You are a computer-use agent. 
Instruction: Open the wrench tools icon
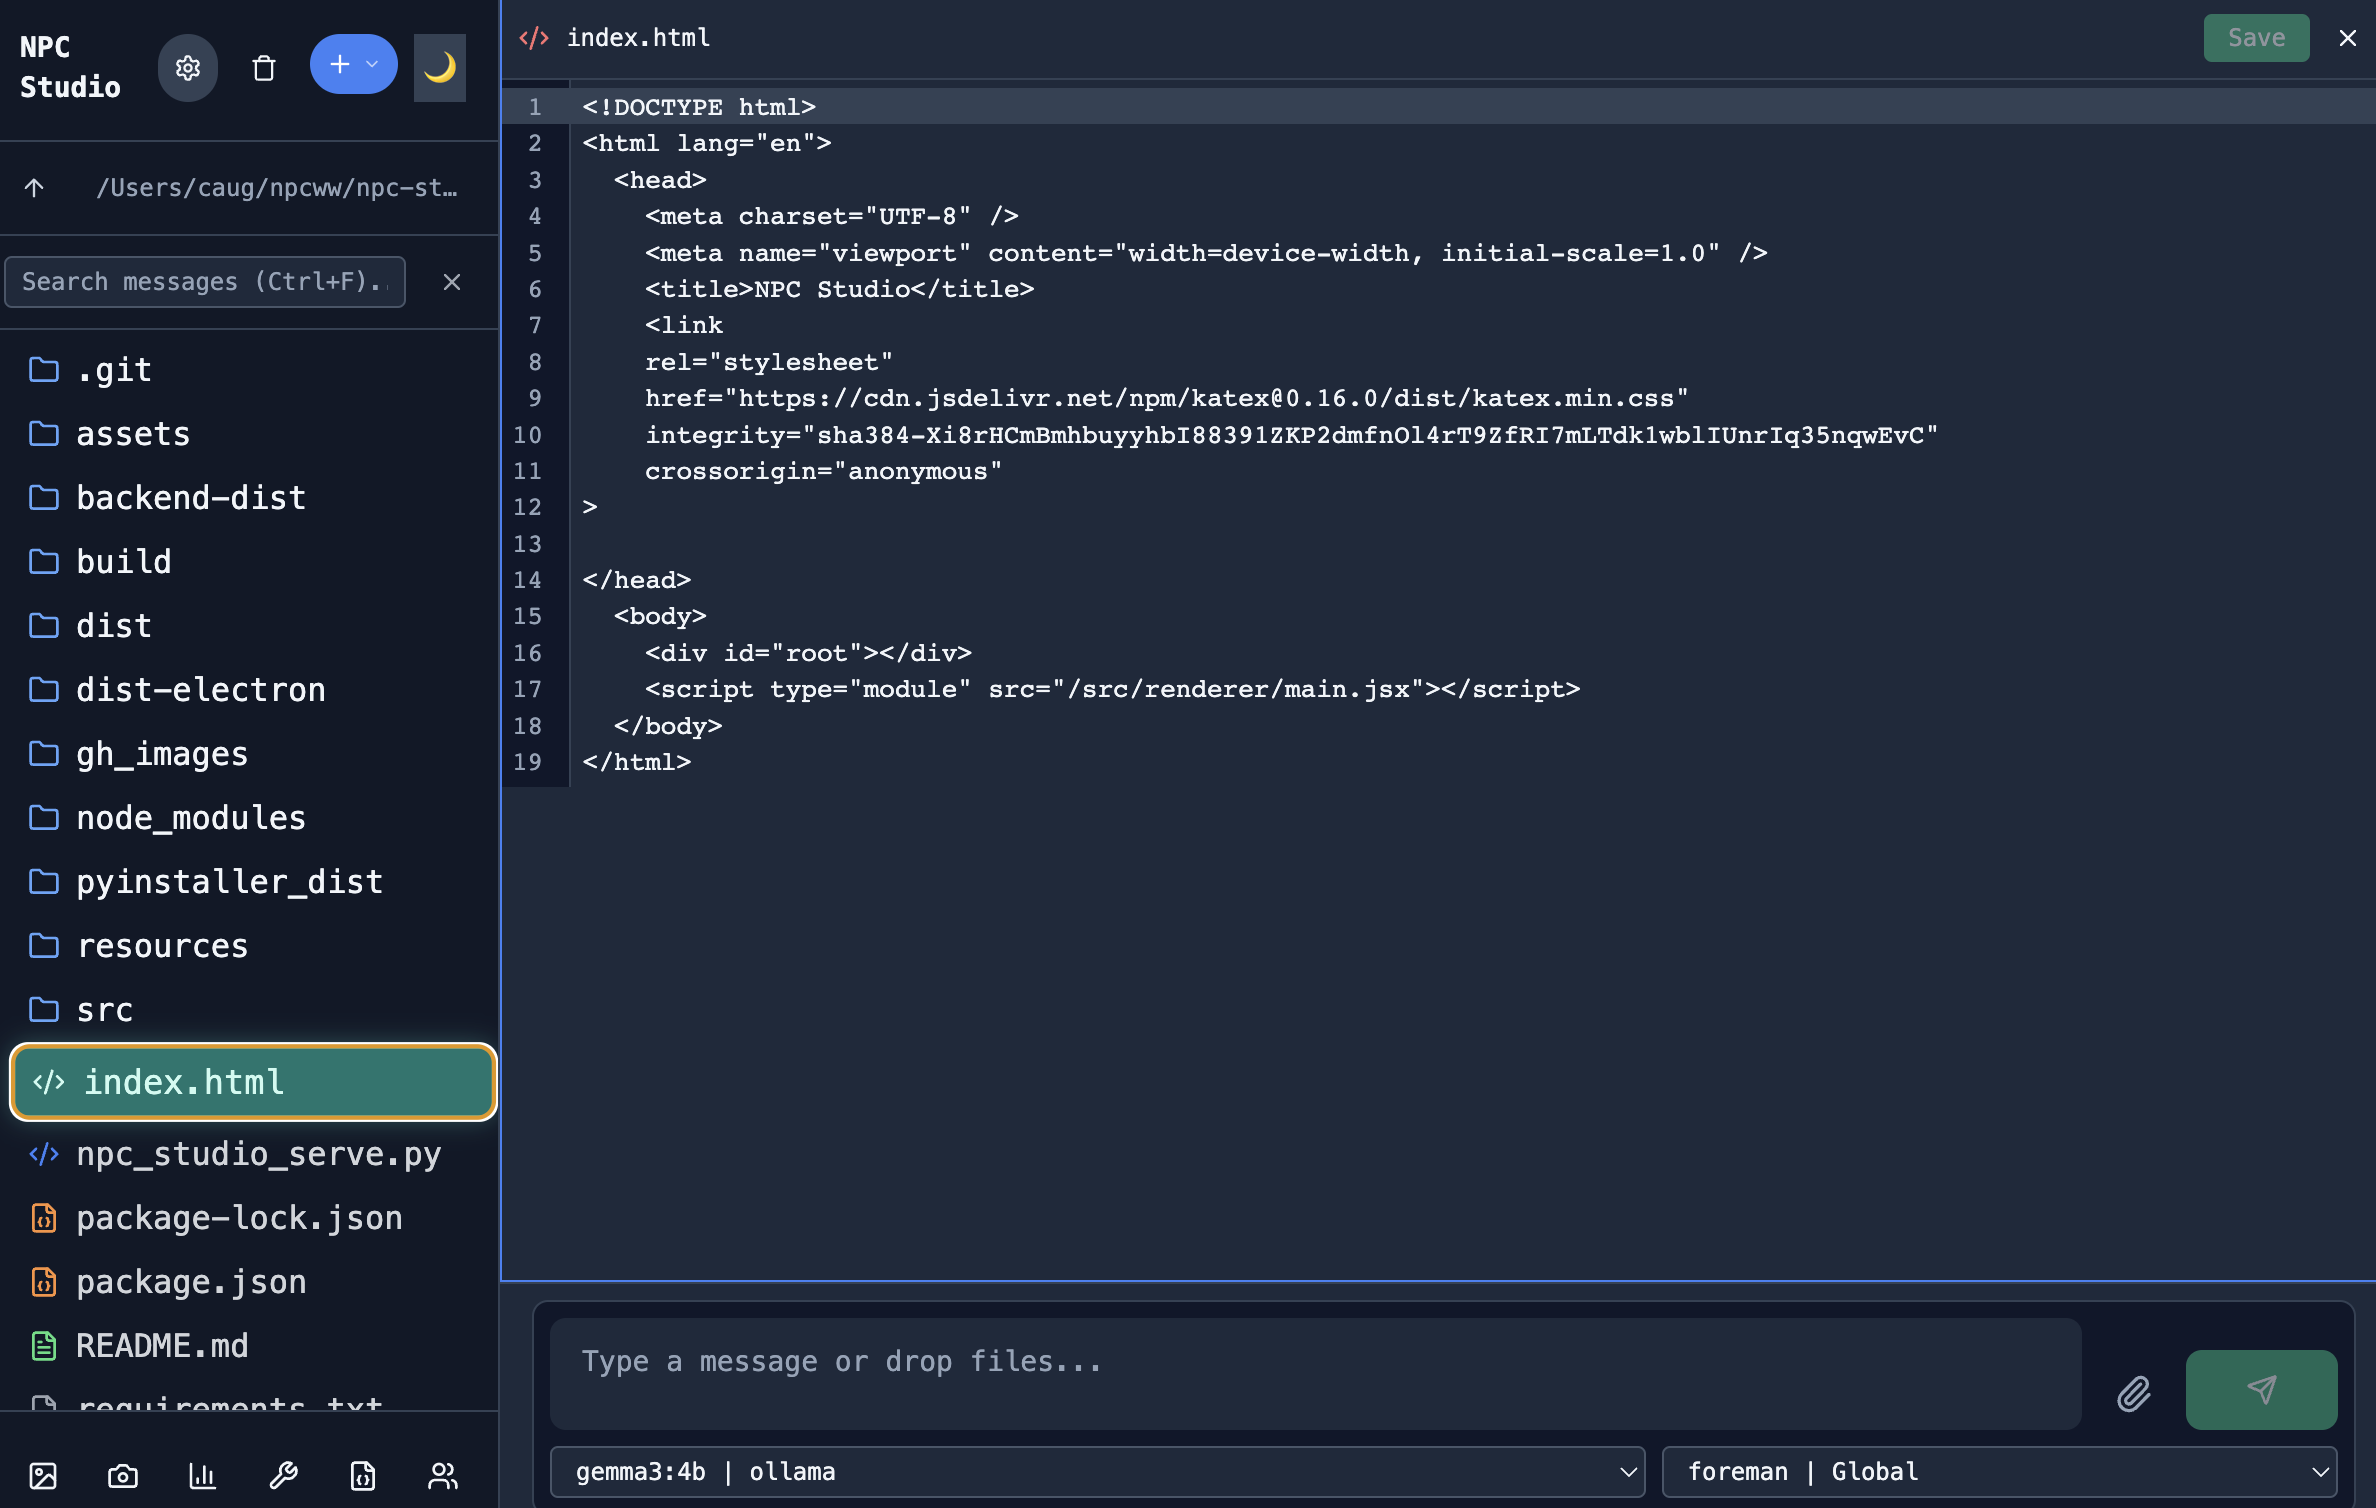tap(283, 1475)
